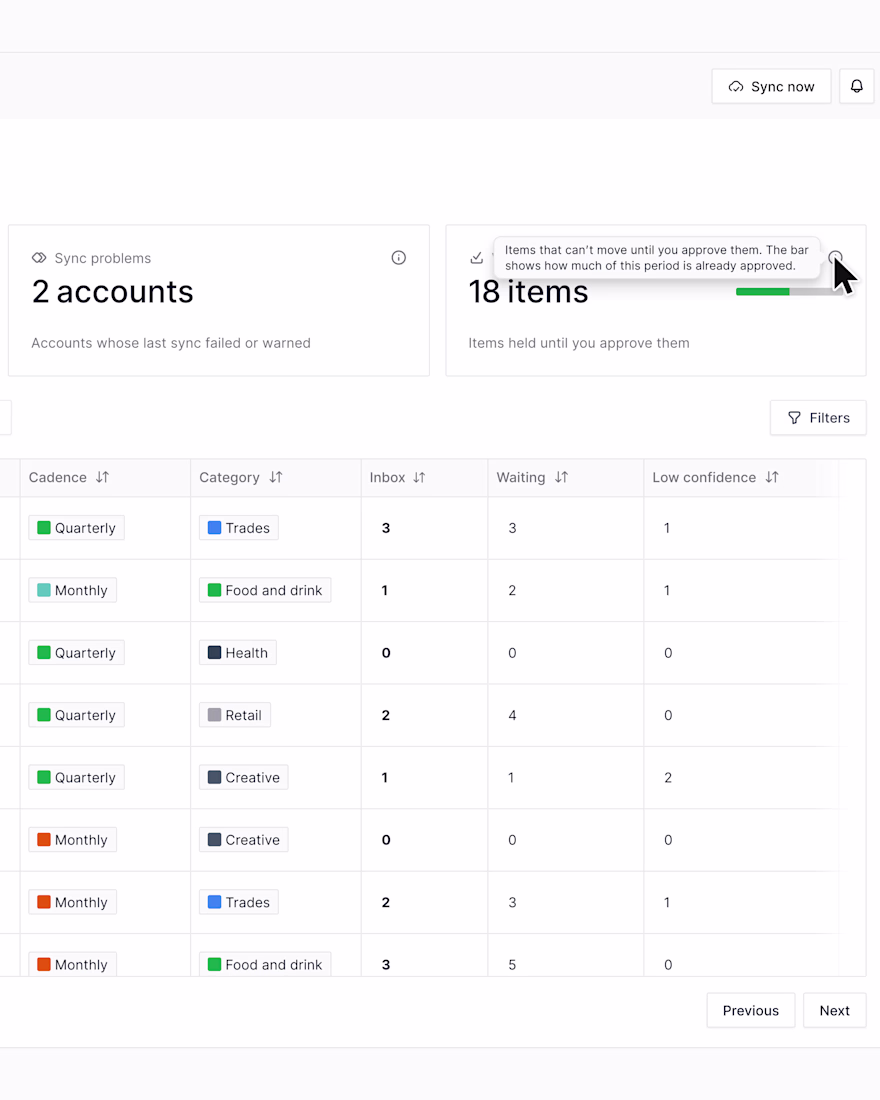Select the Creative tag in the Monthly row

(244, 840)
